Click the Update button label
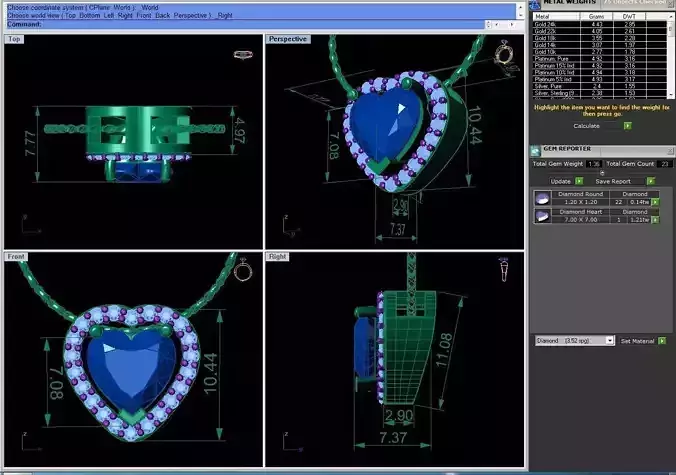The width and height of the screenshot is (676, 475). [560, 181]
